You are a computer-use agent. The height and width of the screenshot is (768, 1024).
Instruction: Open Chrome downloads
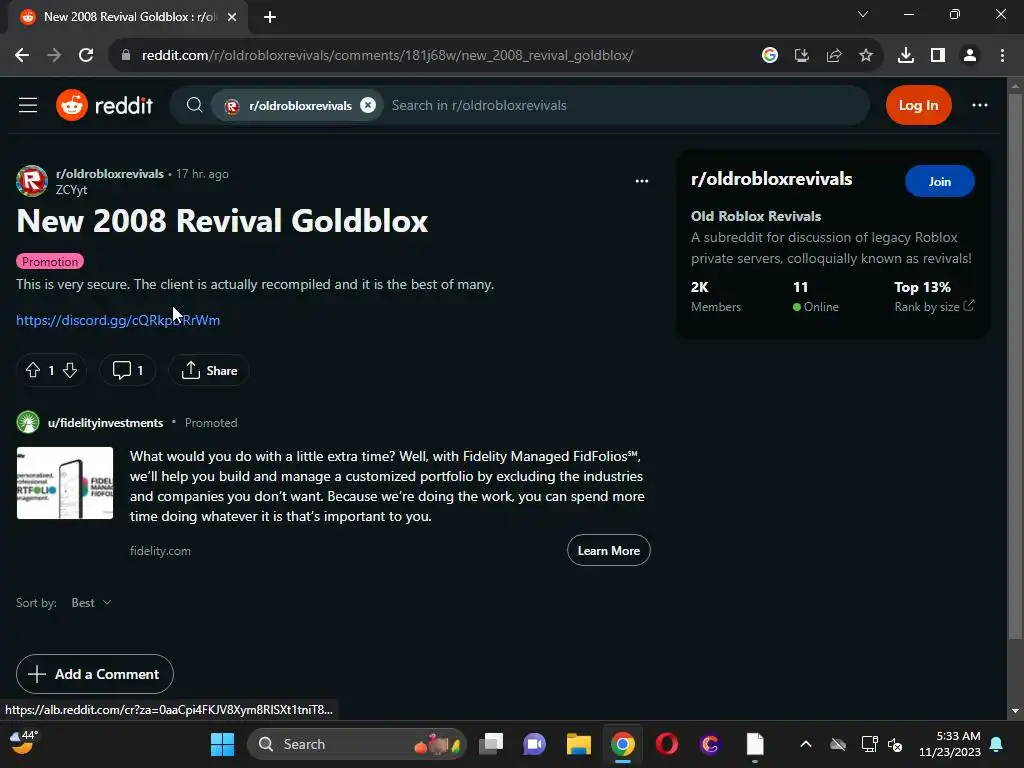coord(905,55)
